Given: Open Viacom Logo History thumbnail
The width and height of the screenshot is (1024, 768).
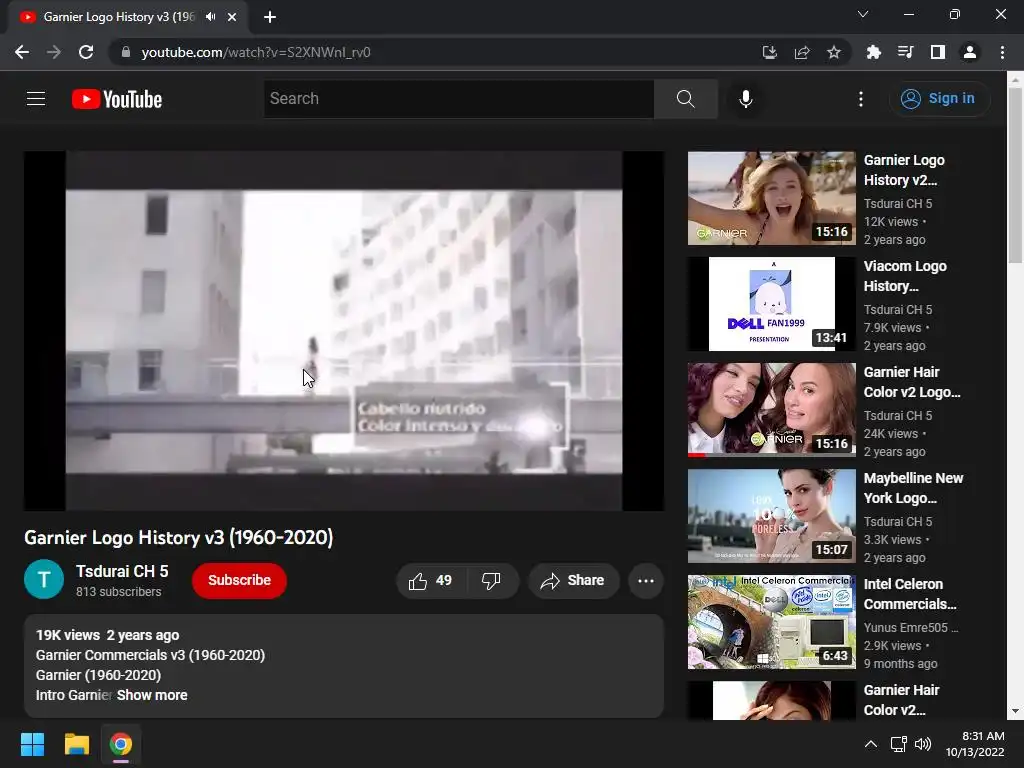Looking at the screenshot, I should pos(771,304).
